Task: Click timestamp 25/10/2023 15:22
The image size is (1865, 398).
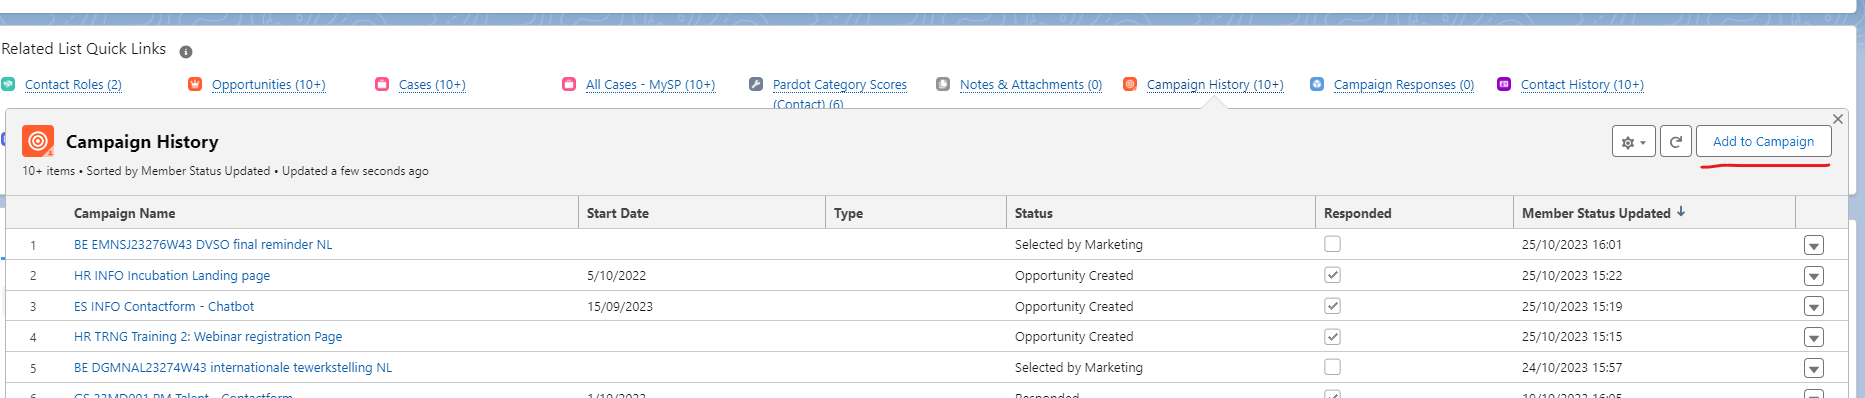Action: click(x=1572, y=276)
